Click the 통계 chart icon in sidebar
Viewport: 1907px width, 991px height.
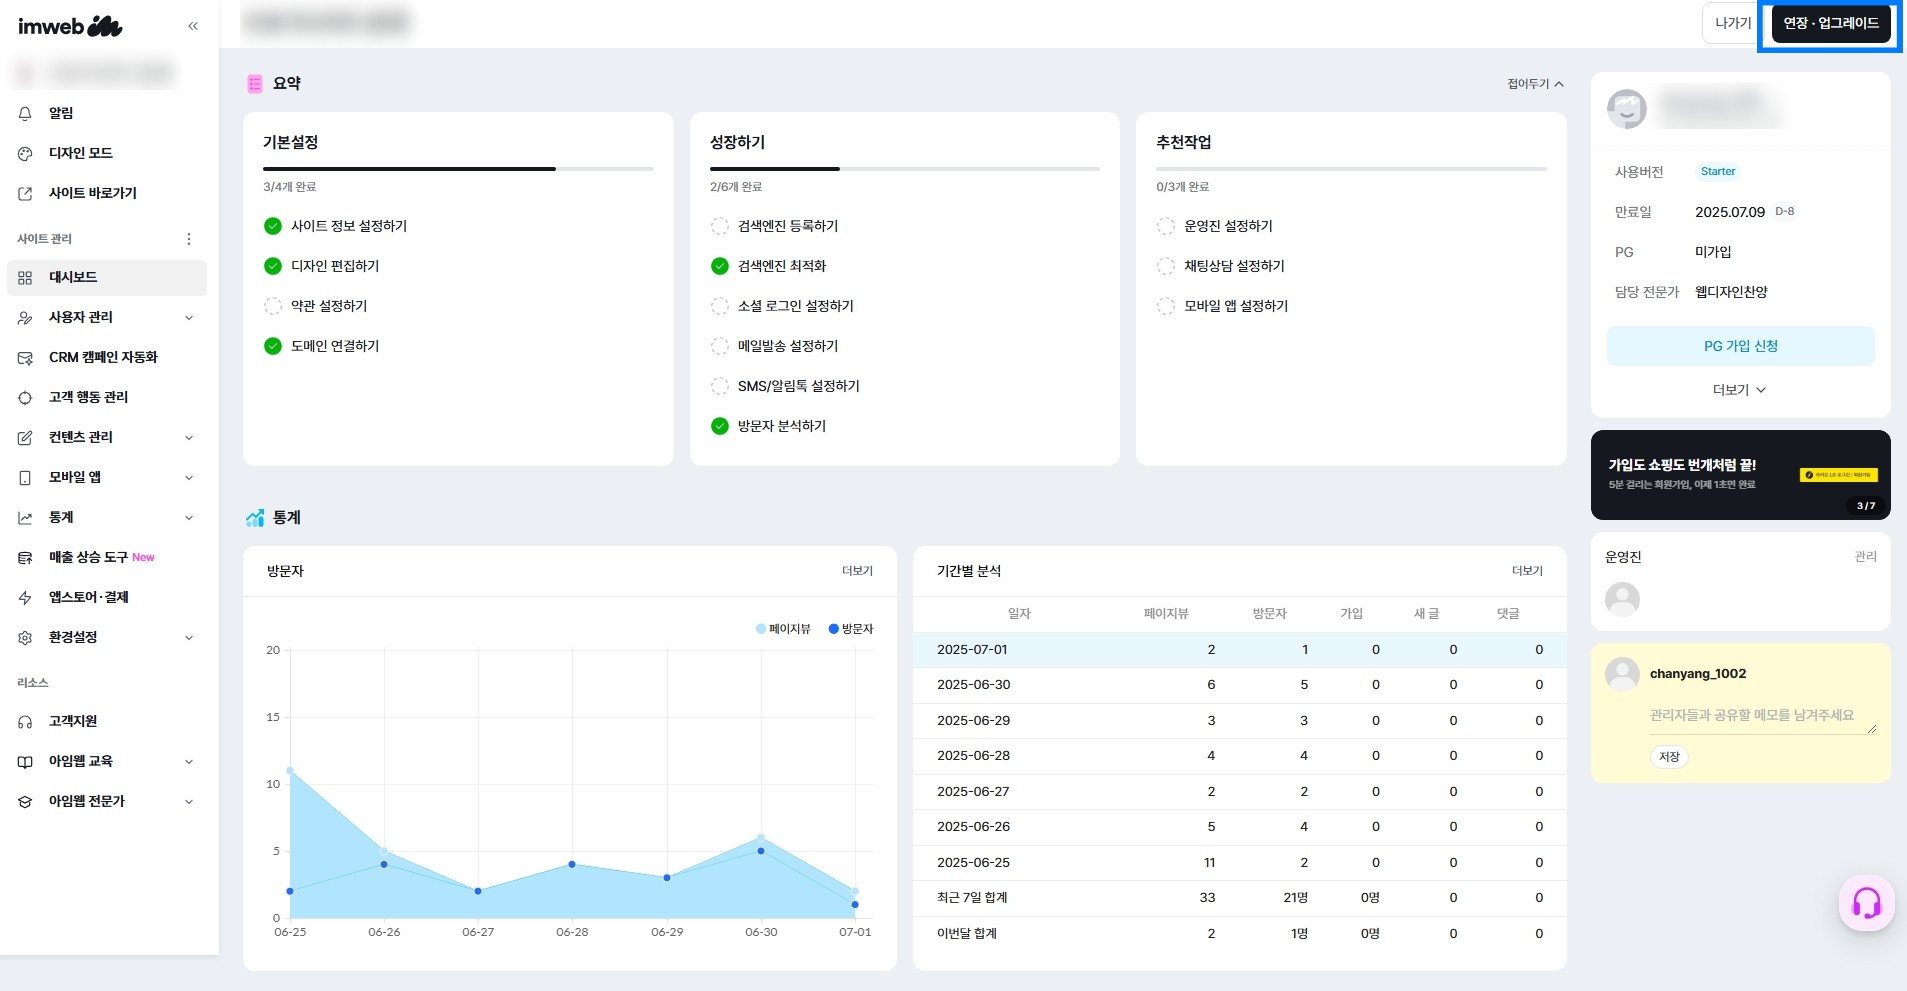(25, 518)
